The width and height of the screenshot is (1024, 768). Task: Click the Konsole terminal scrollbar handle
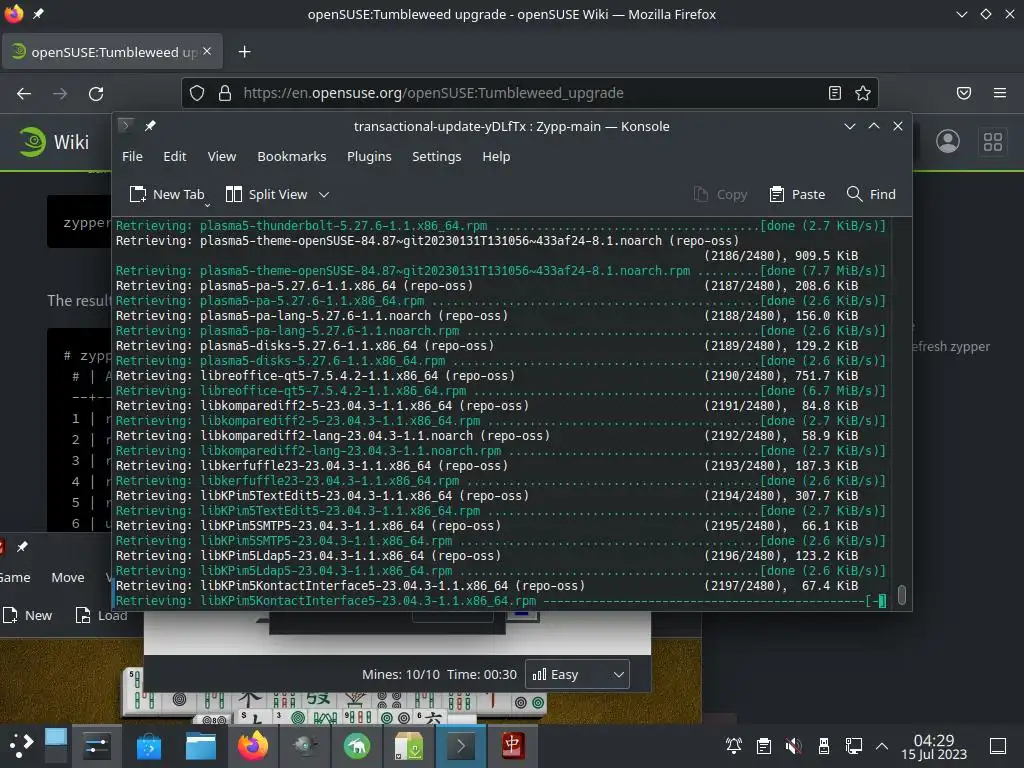(x=902, y=595)
